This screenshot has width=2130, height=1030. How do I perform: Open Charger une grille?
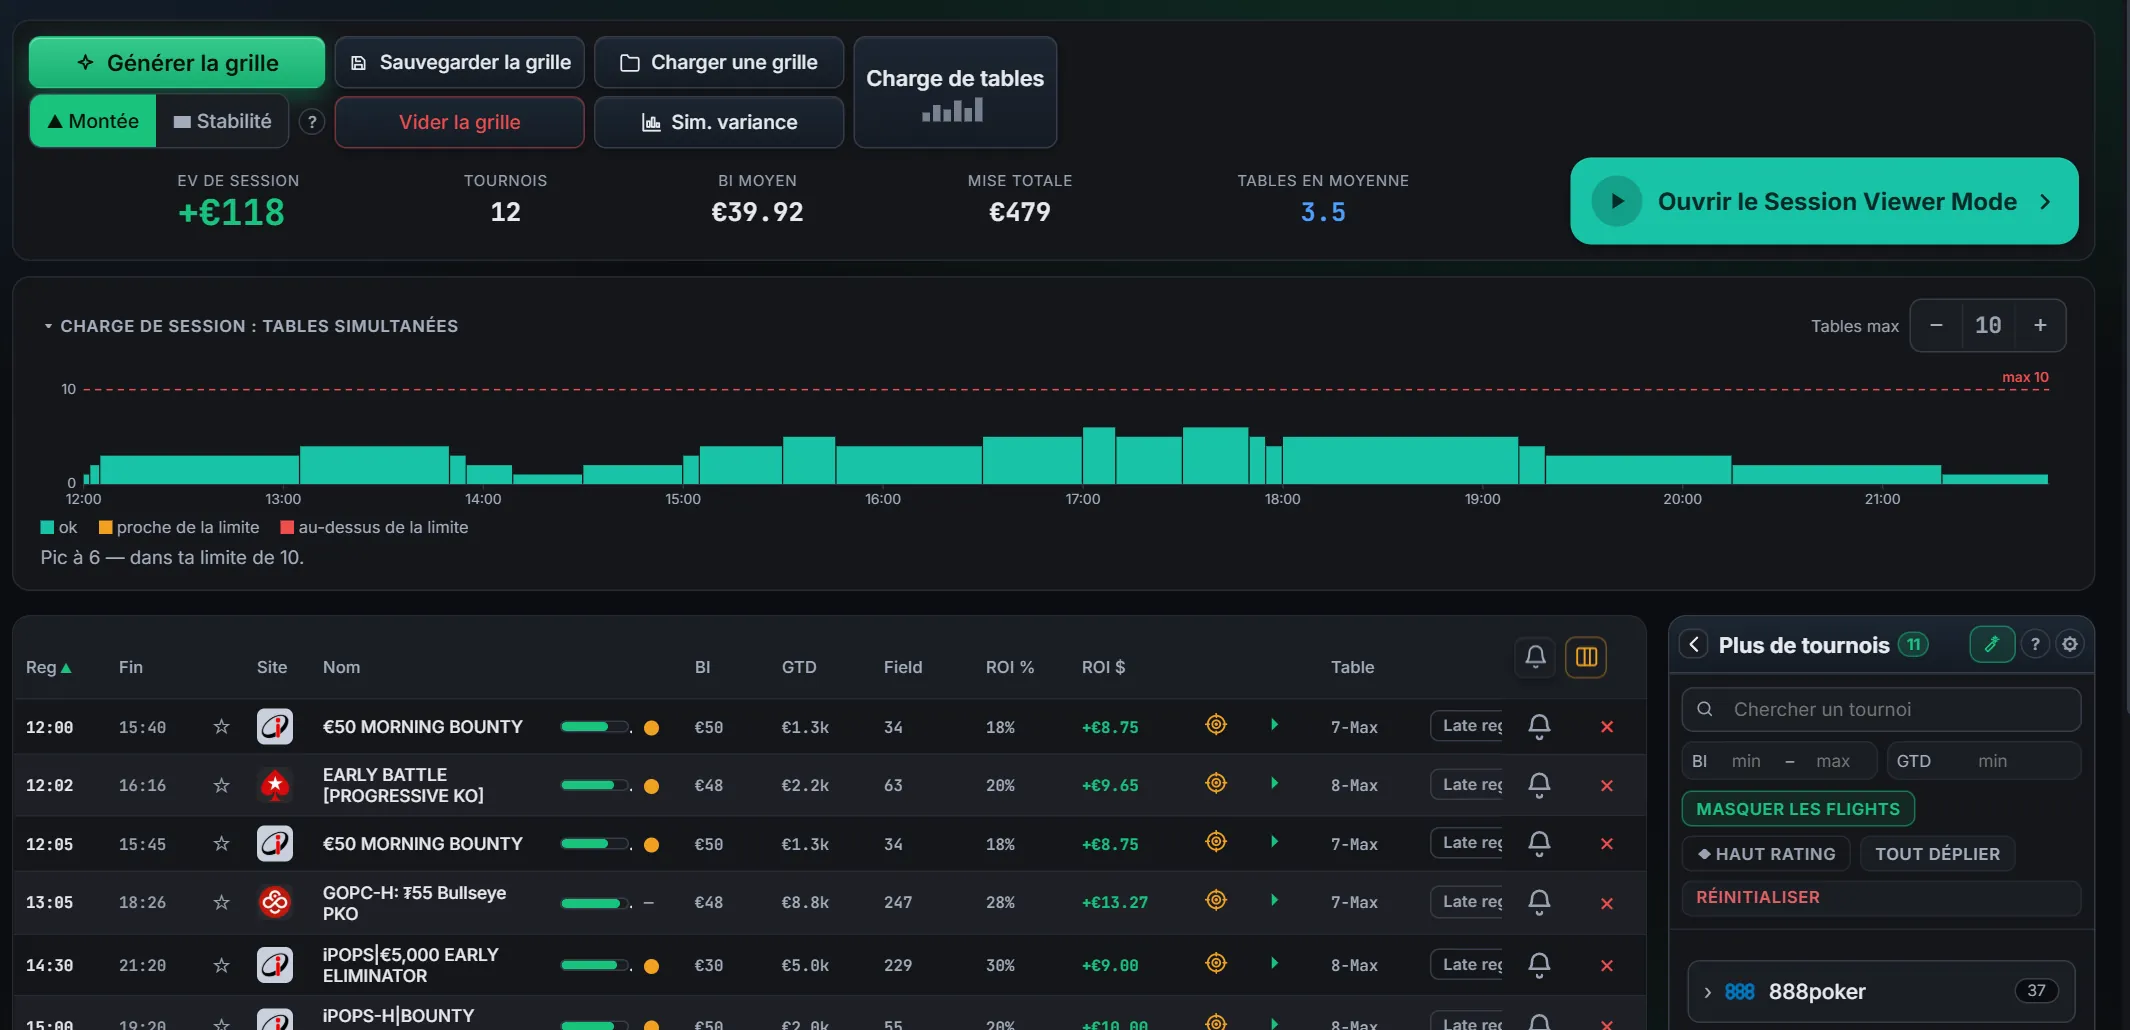pos(719,63)
